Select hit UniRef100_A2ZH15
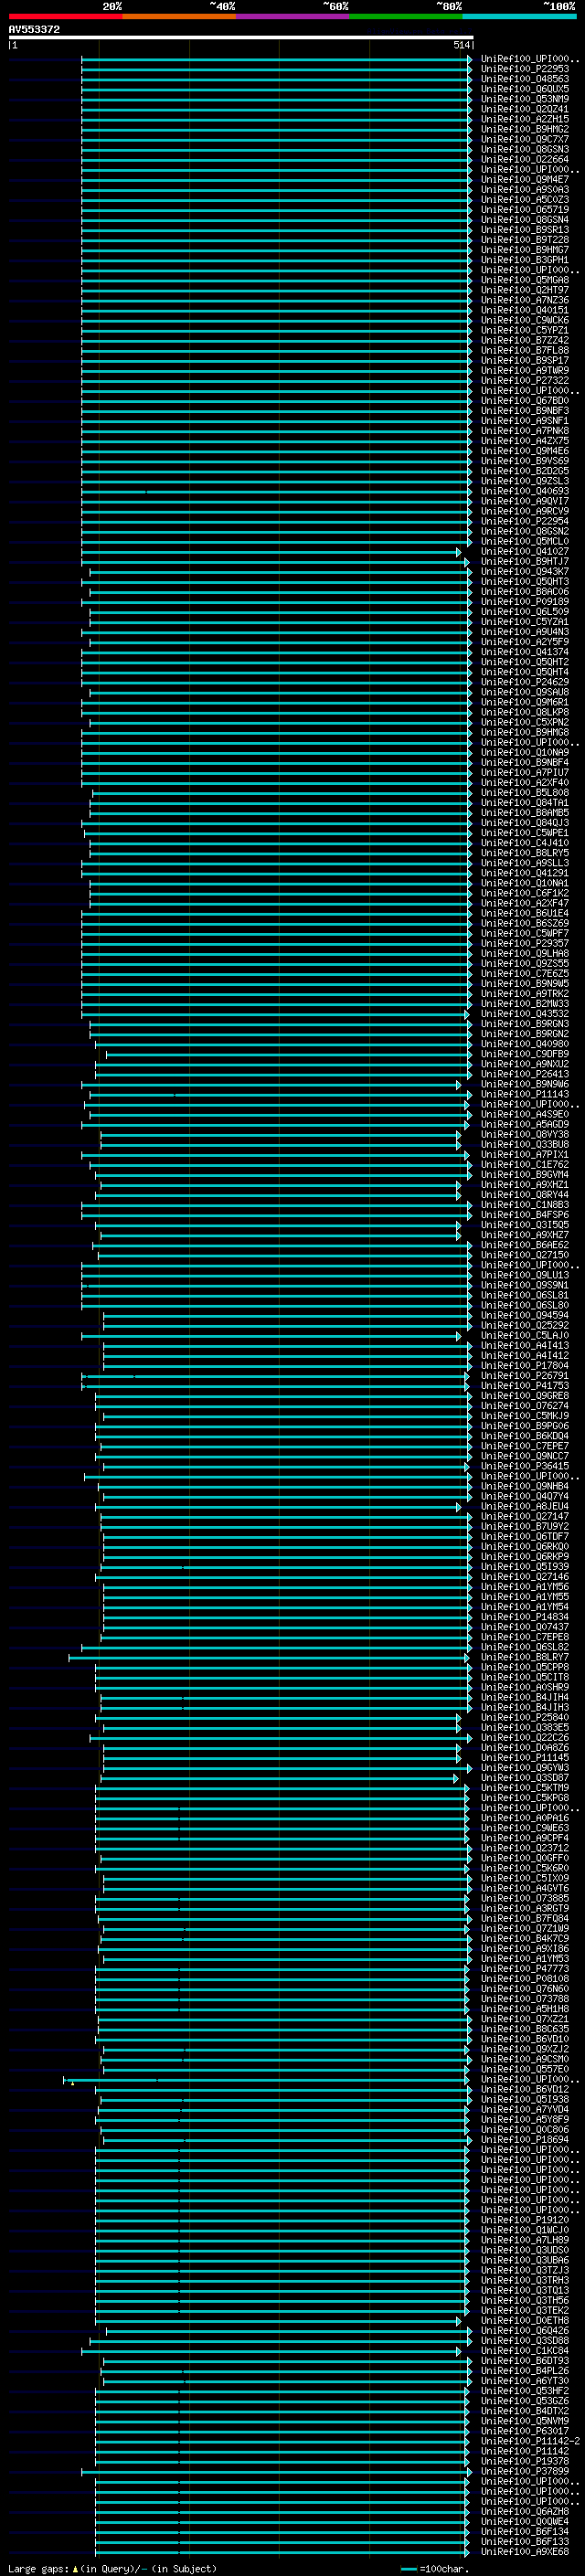Viewport: 585px width, 2576px height. pyautogui.click(x=525, y=119)
